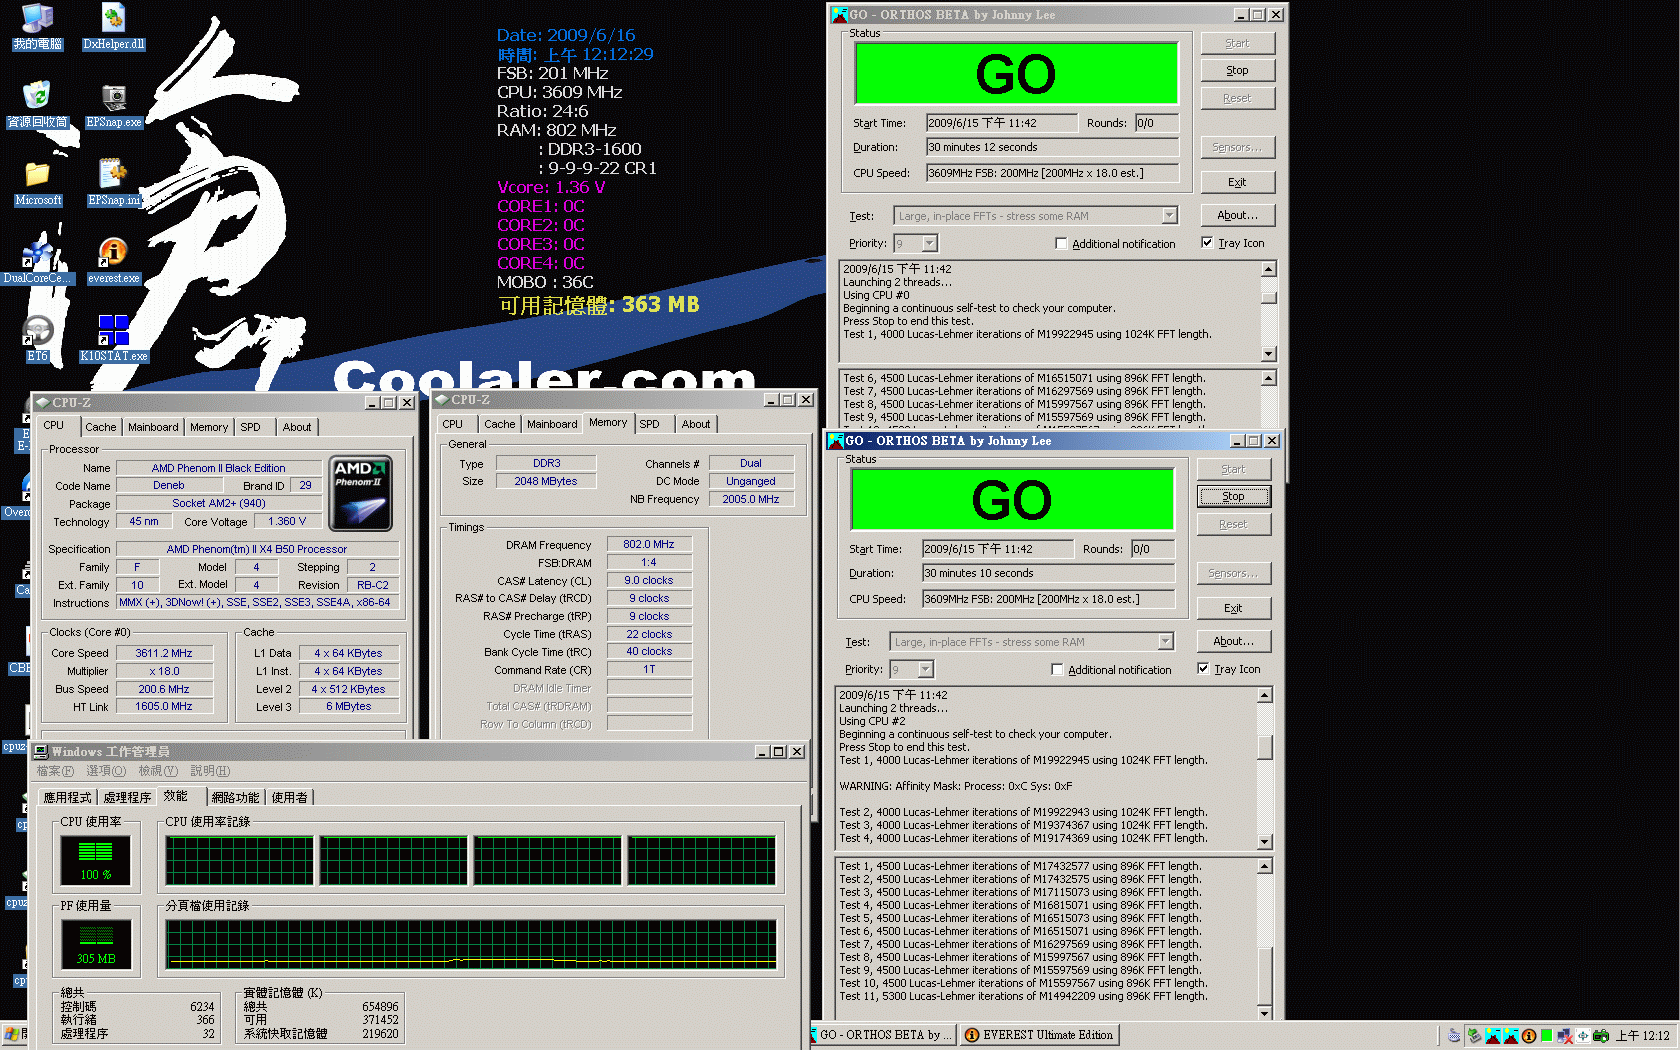Viewport: 1680px width, 1050px height.
Task: Open the 檢視(V) menu in Task Manager
Action: [158, 771]
